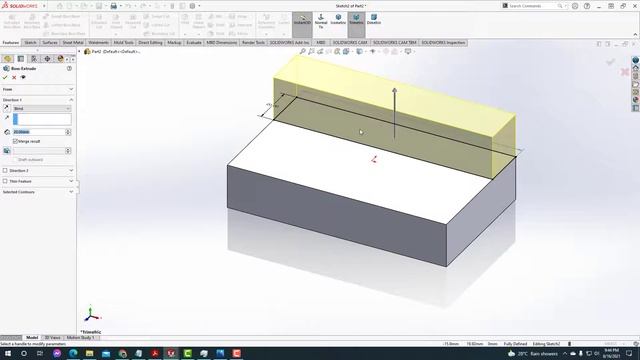Switch to the Sketch ribbon tab

(30, 42)
